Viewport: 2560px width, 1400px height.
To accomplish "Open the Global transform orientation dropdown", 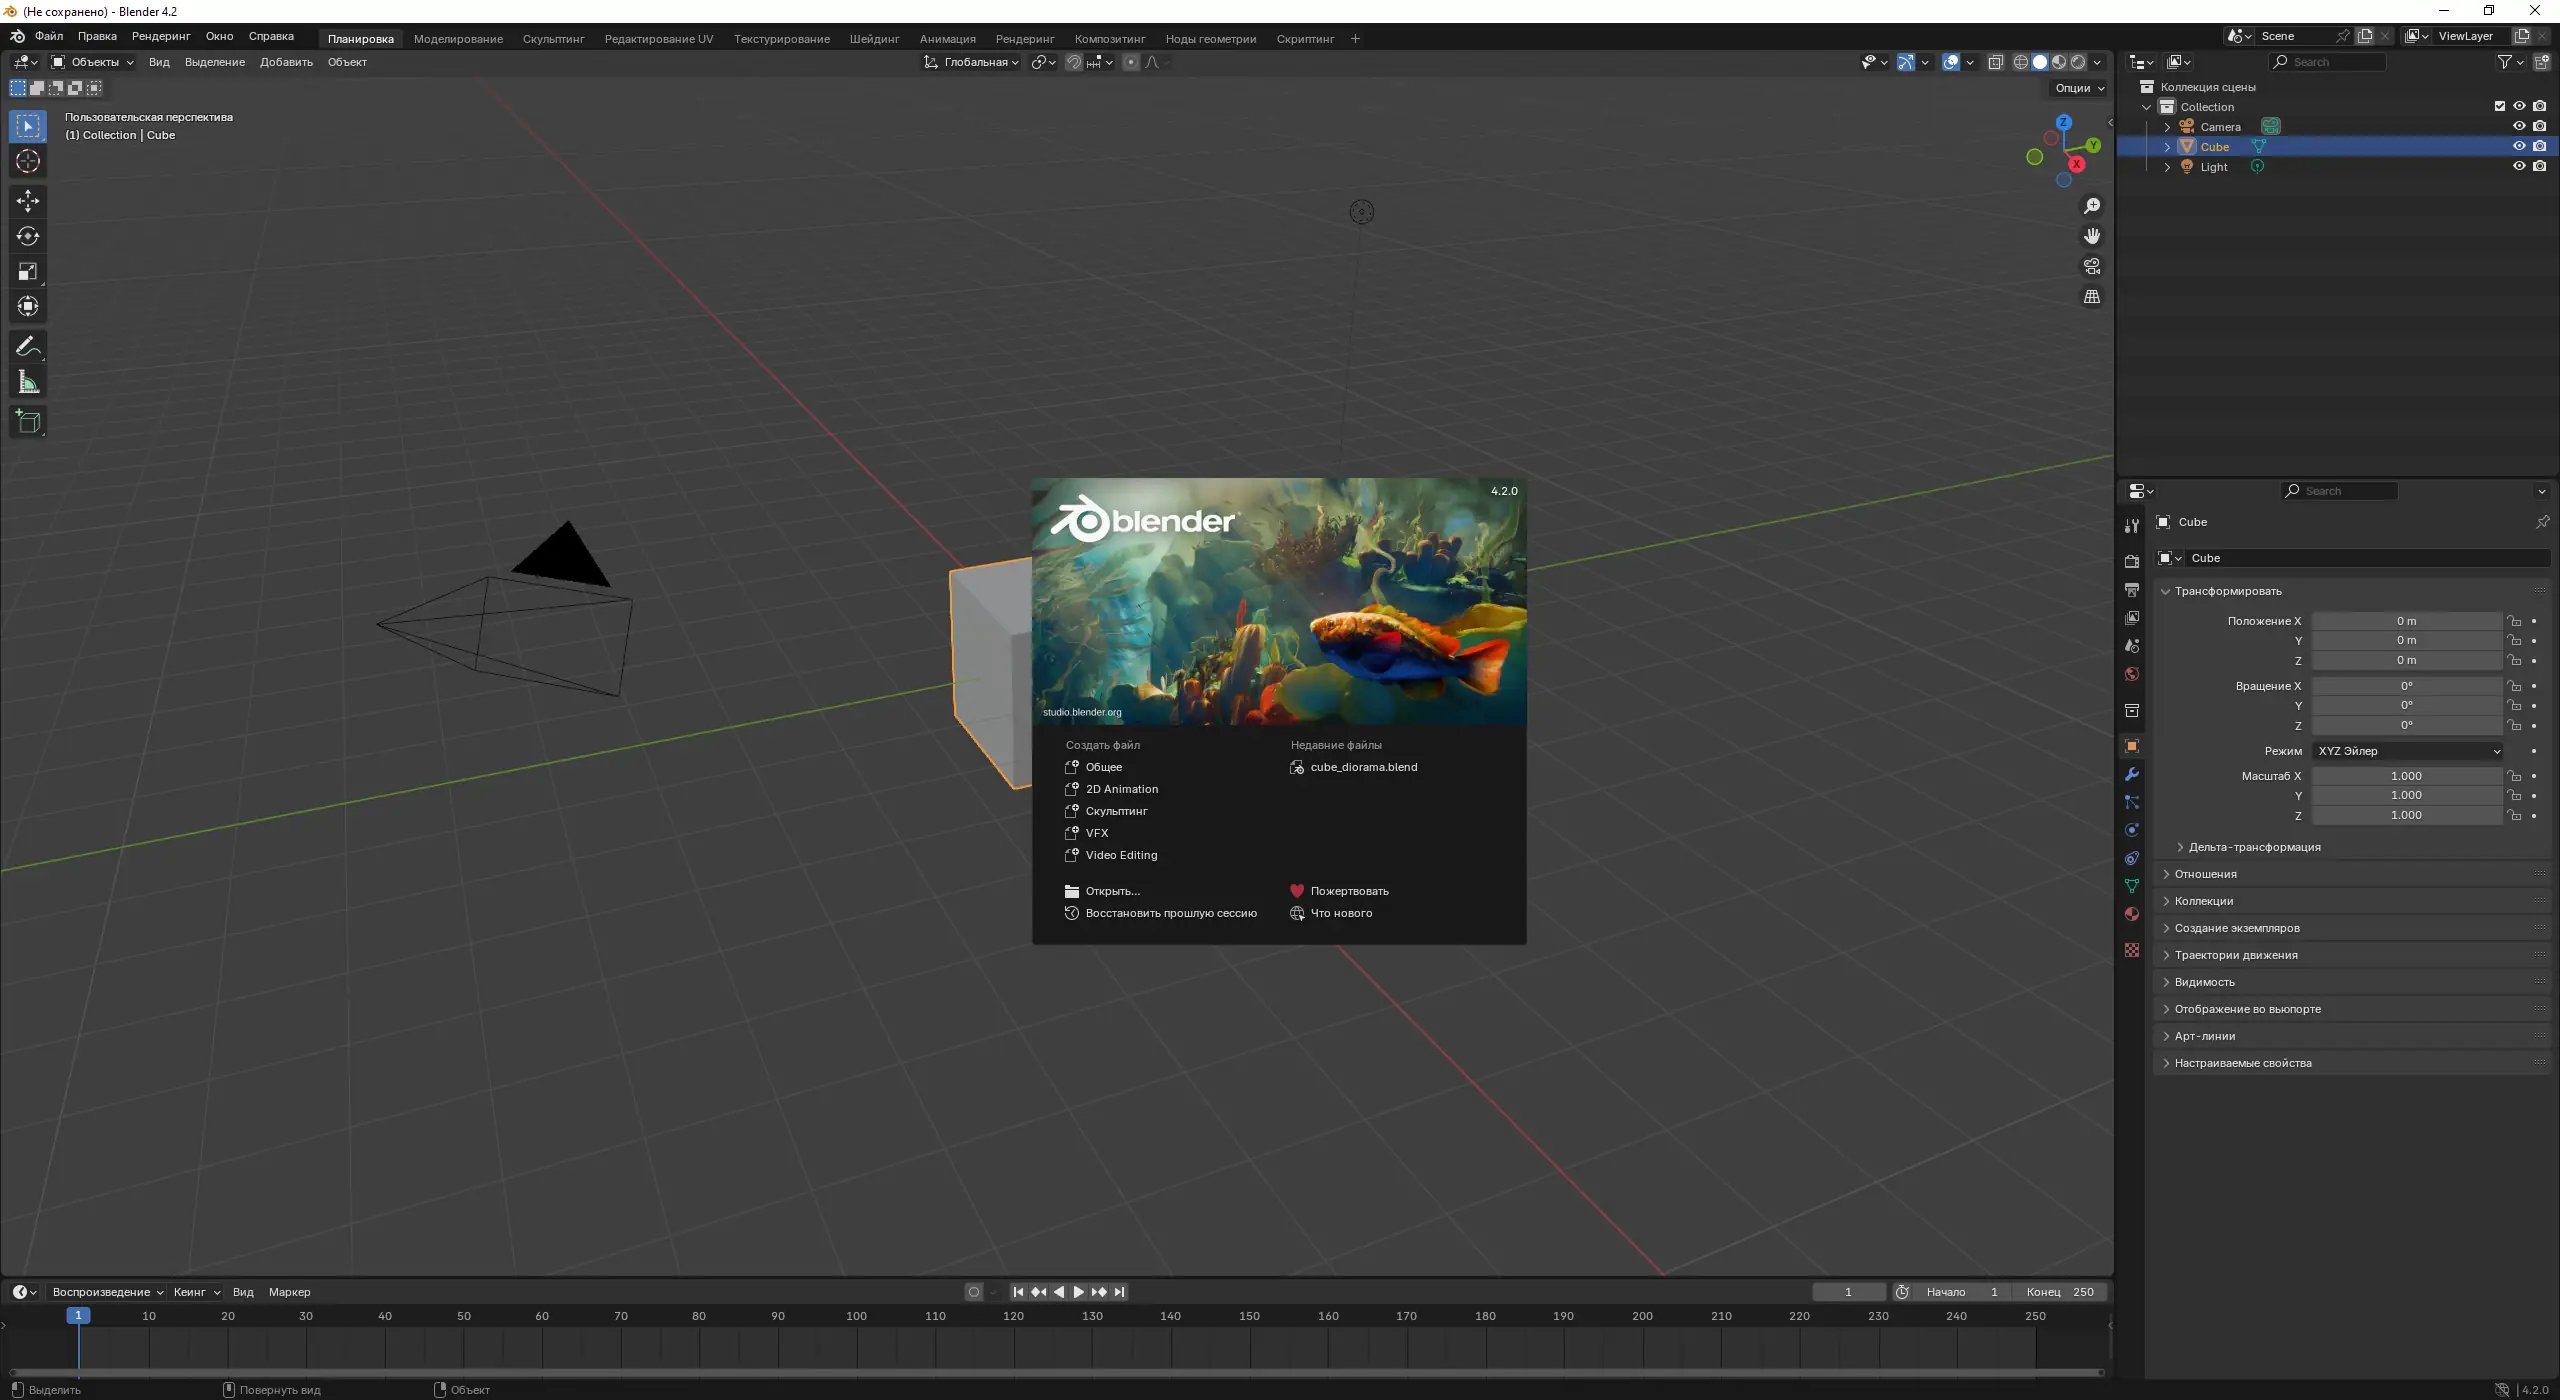I will (x=971, y=62).
